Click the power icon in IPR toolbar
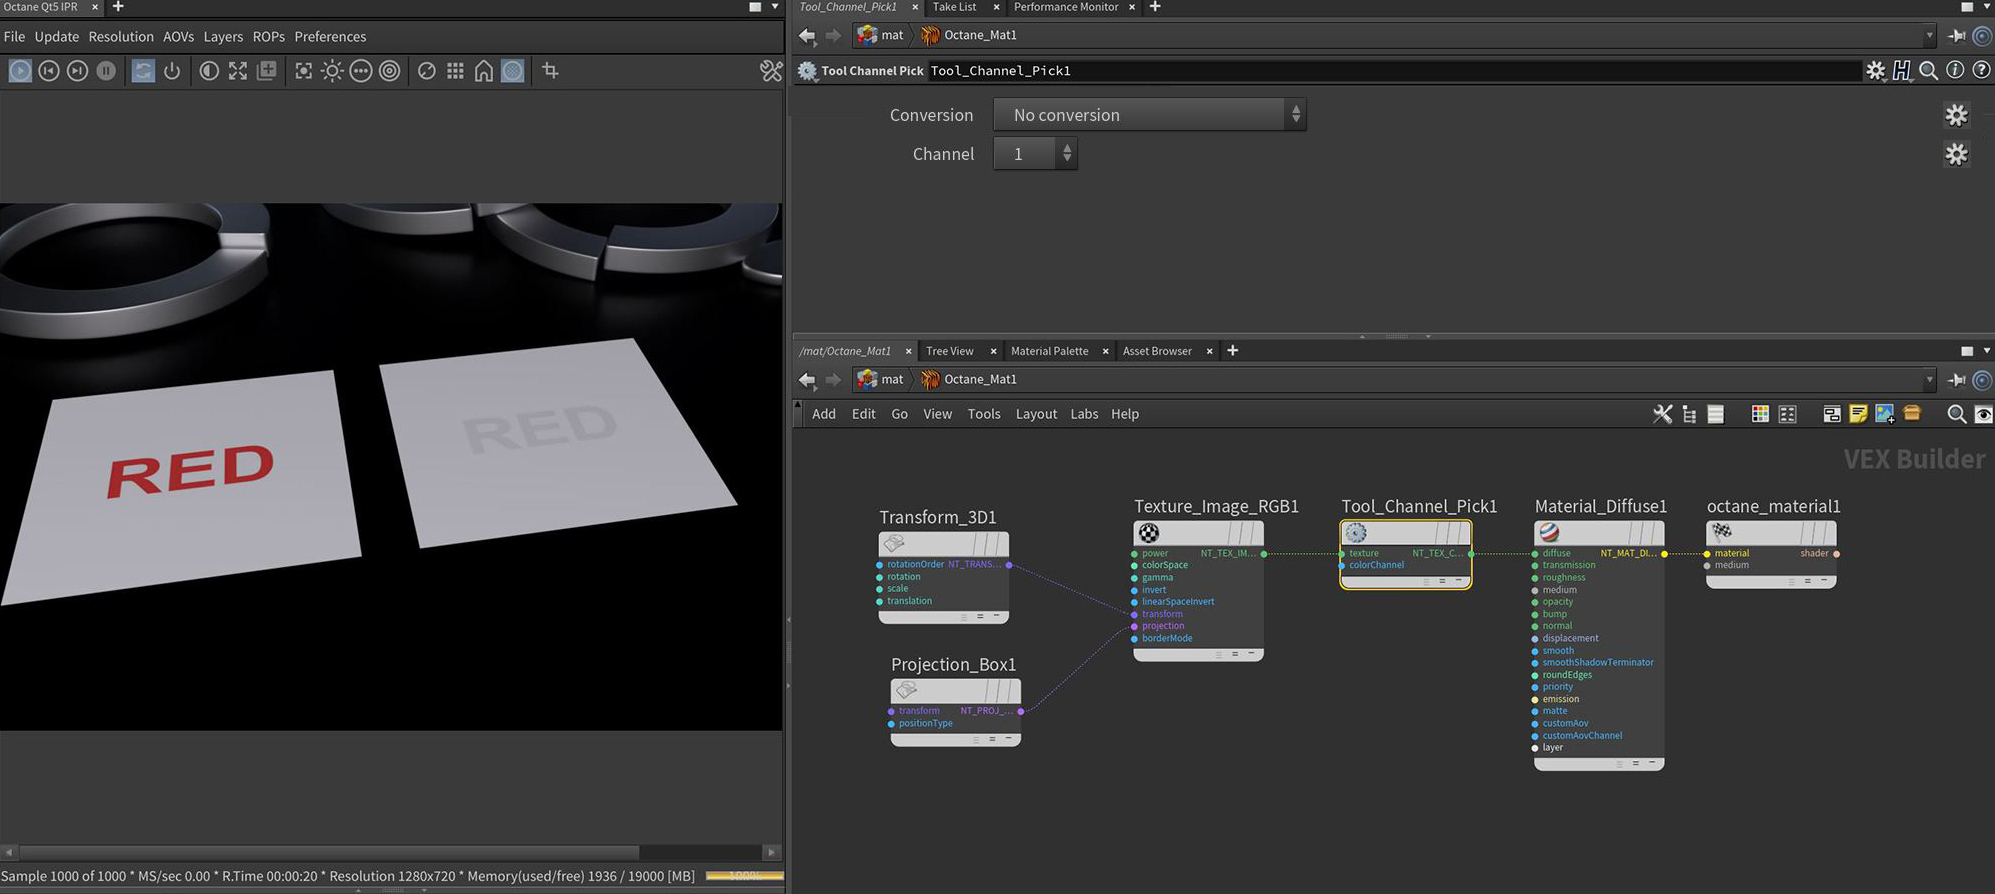1995x894 pixels. click(172, 71)
